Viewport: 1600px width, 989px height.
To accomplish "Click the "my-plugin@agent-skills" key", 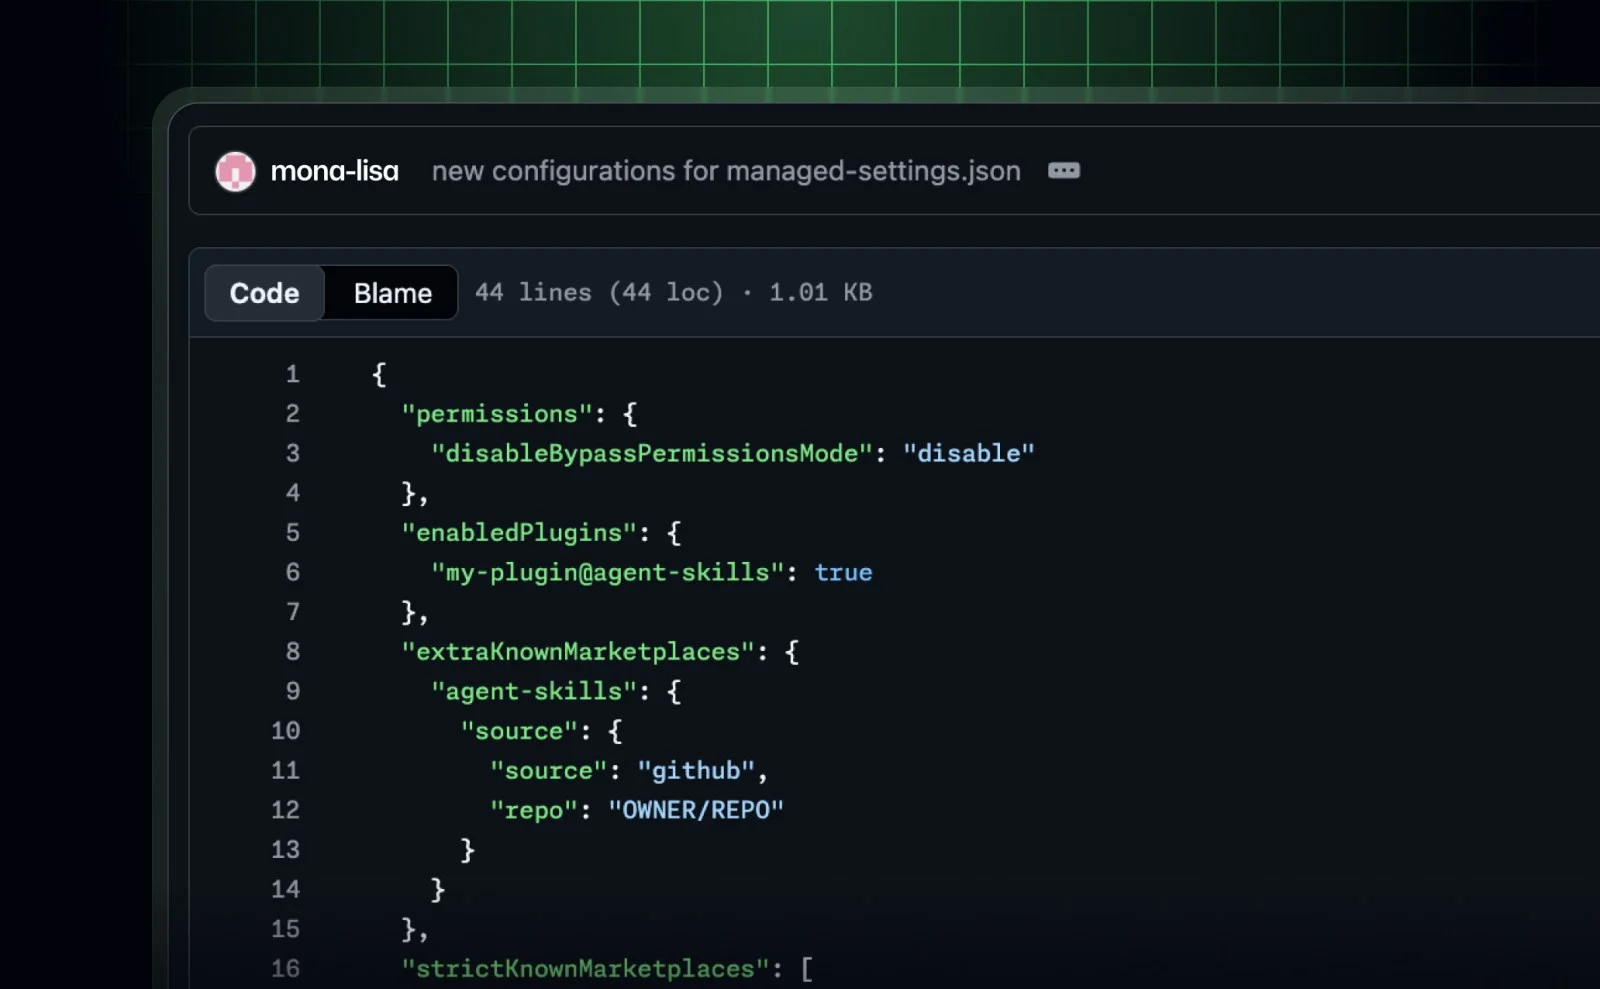I will click(607, 572).
